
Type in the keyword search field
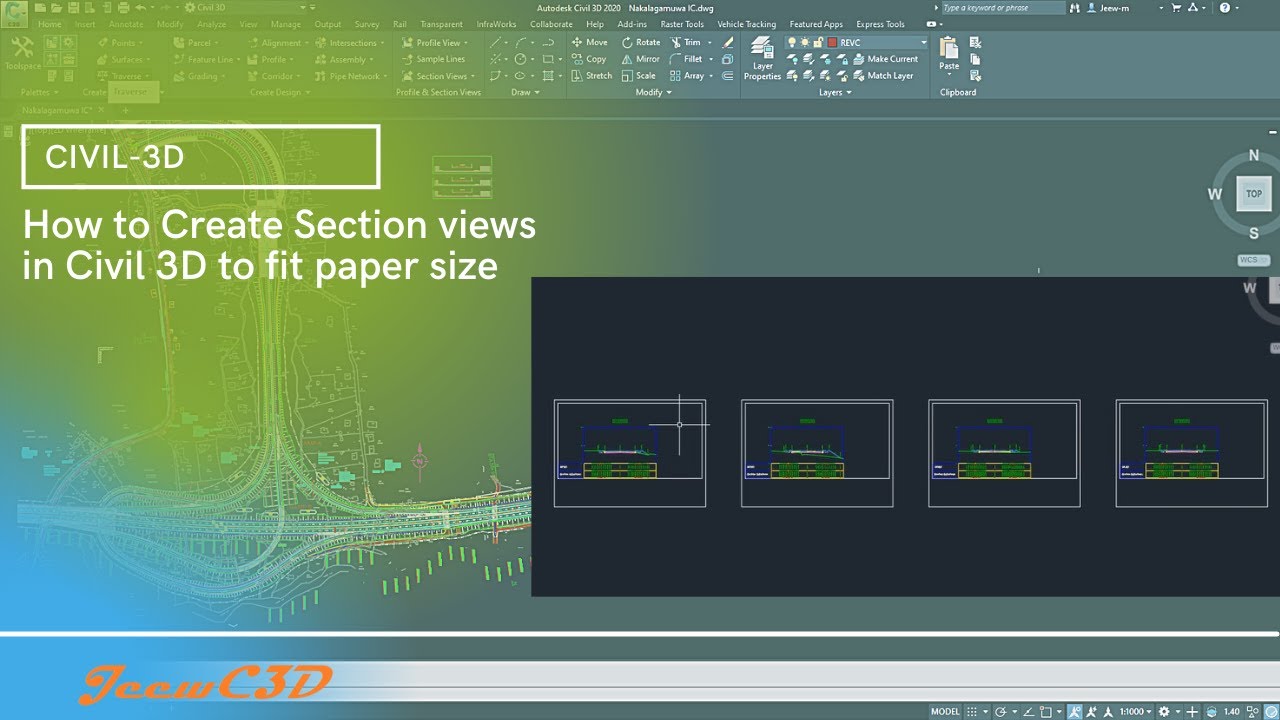pos(1002,7)
